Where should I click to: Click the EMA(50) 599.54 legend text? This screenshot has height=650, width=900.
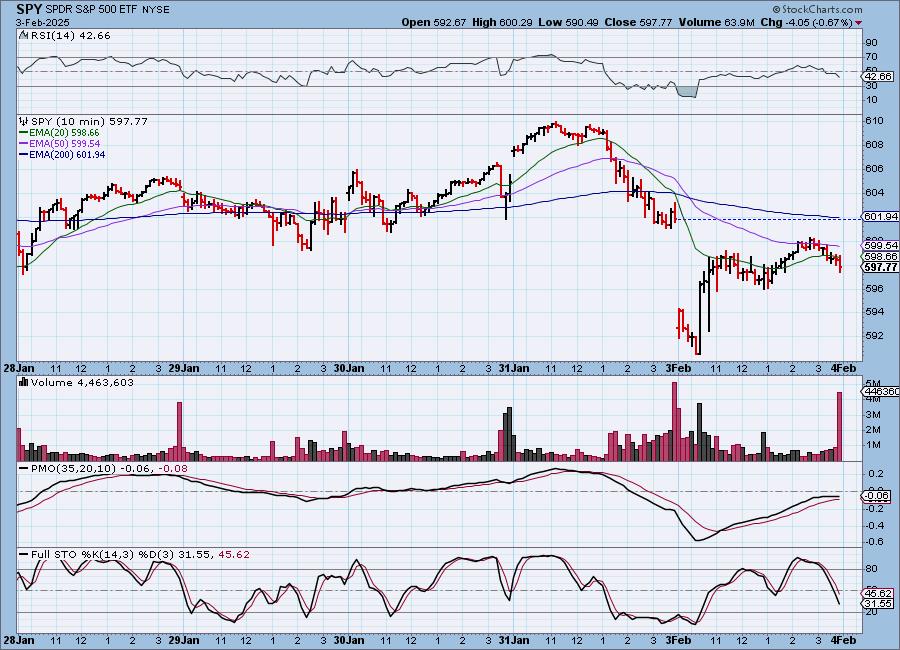64,144
